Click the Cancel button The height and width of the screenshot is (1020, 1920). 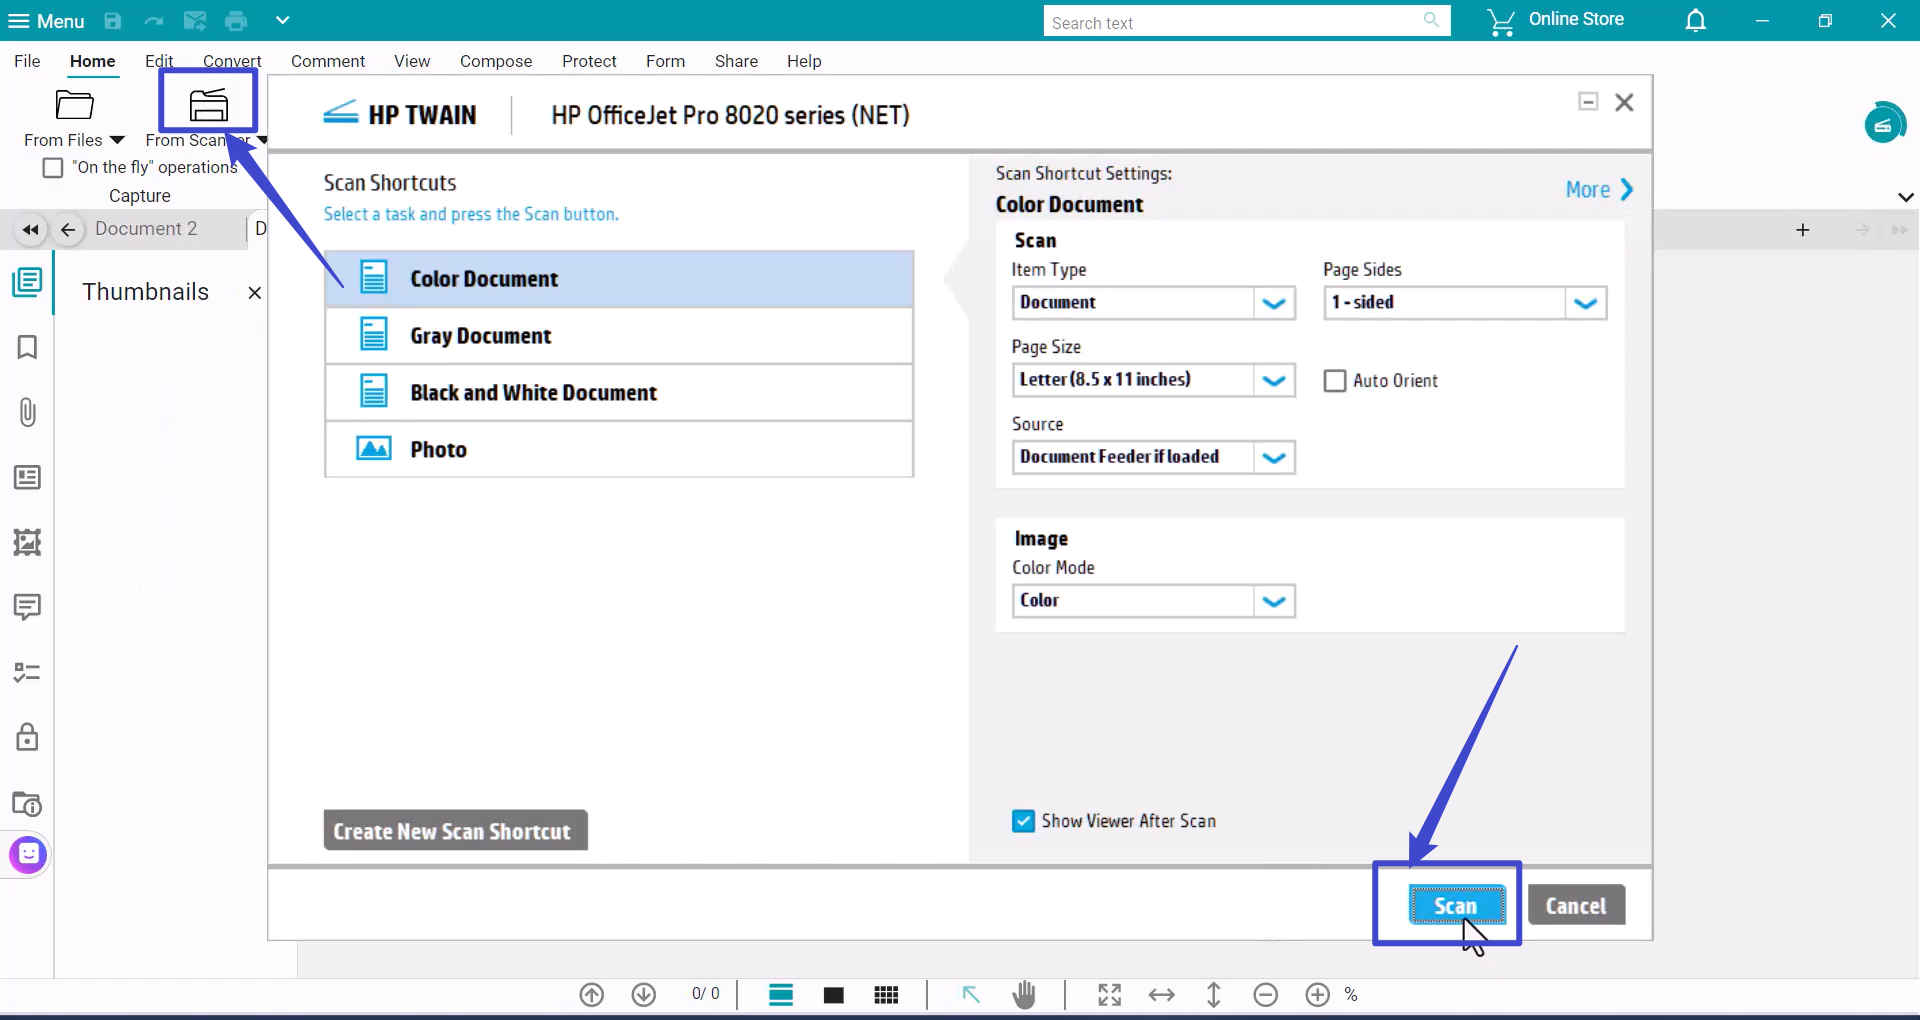point(1576,906)
